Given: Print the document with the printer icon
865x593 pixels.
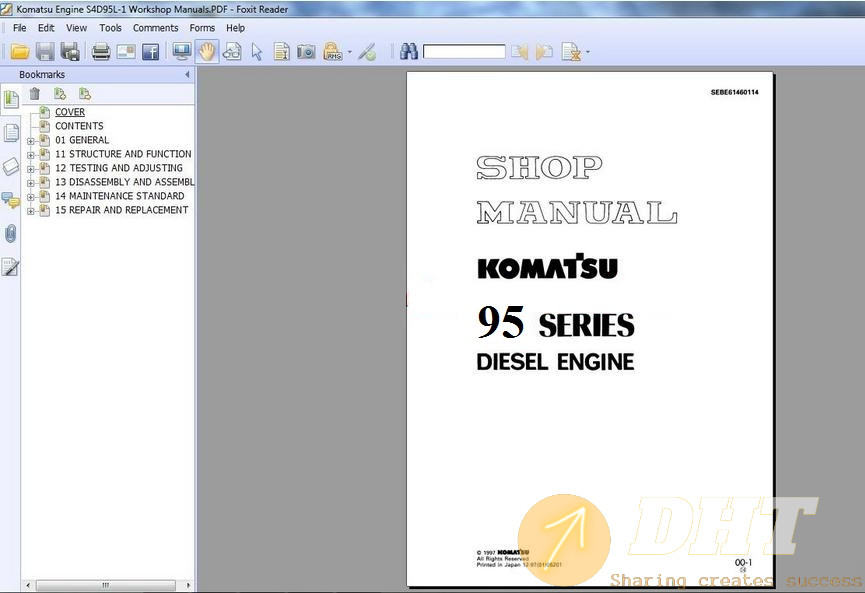Looking at the screenshot, I should [101, 52].
